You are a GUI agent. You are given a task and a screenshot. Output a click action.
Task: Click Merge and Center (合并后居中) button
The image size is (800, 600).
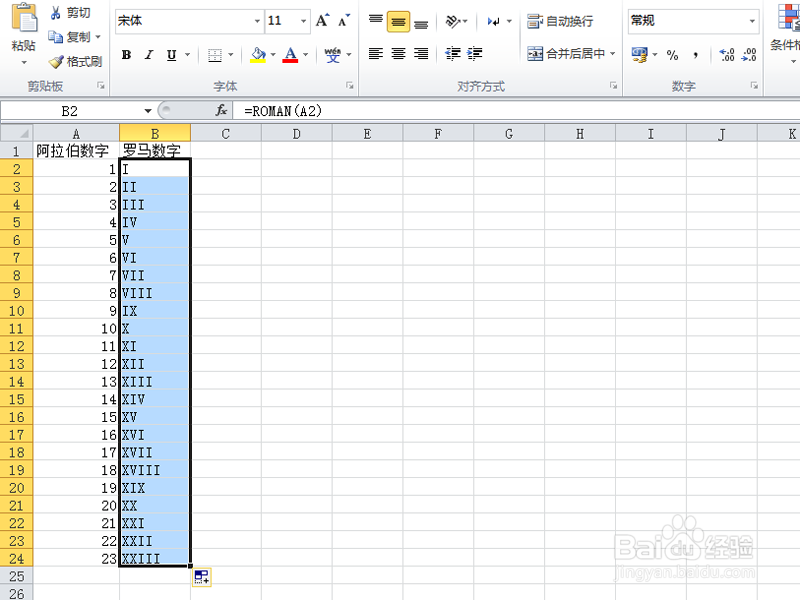(566, 54)
